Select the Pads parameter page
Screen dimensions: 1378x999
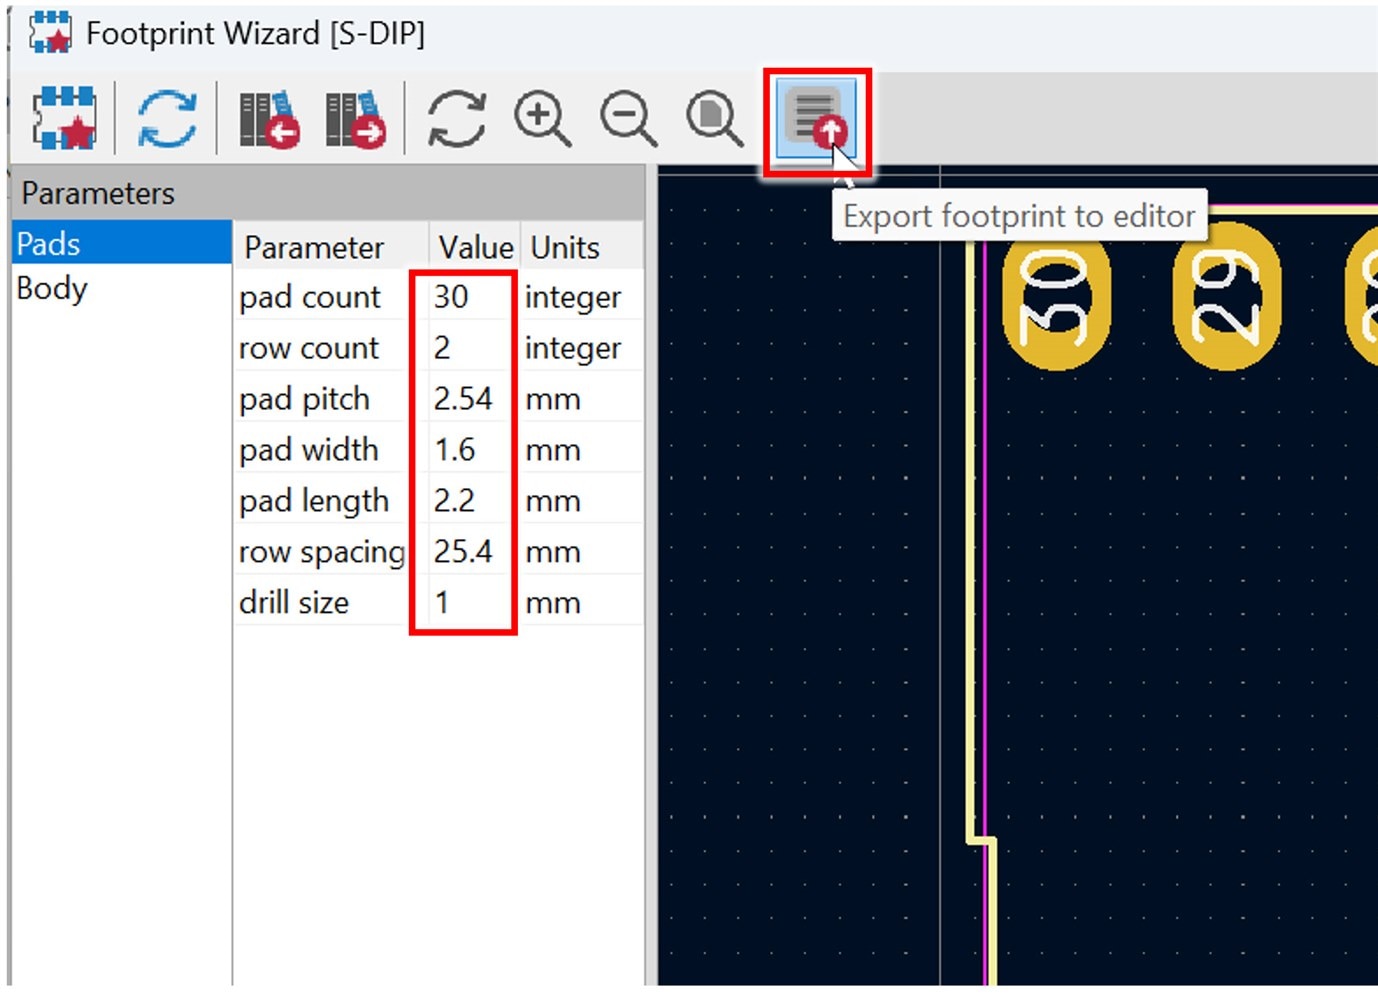pos(121,243)
